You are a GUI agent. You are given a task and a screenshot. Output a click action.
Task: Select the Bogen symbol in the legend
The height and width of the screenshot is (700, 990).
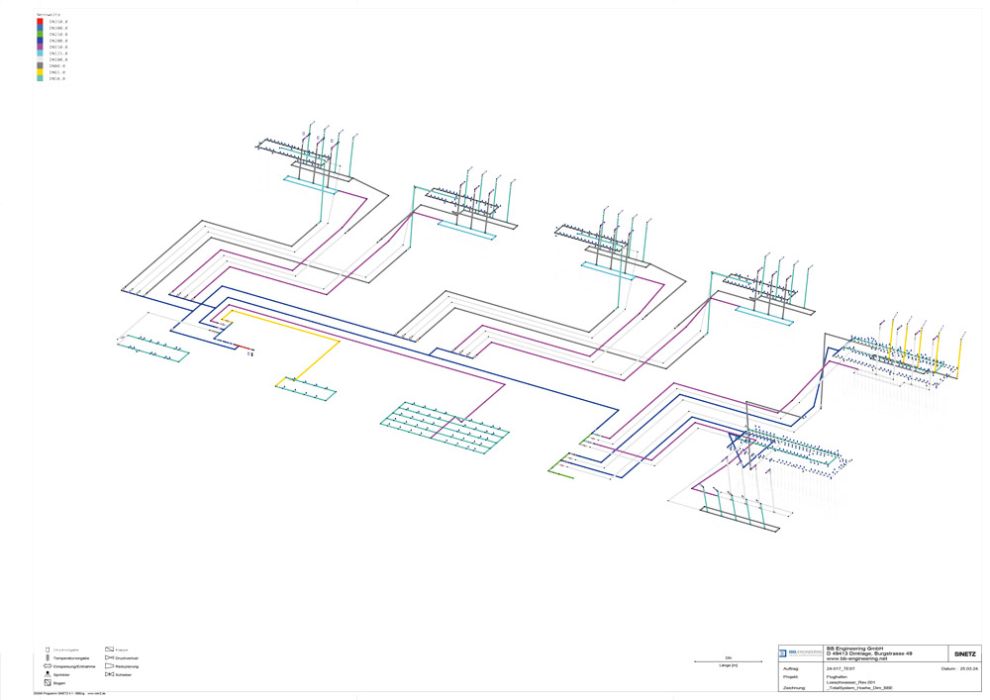(48, 683)
